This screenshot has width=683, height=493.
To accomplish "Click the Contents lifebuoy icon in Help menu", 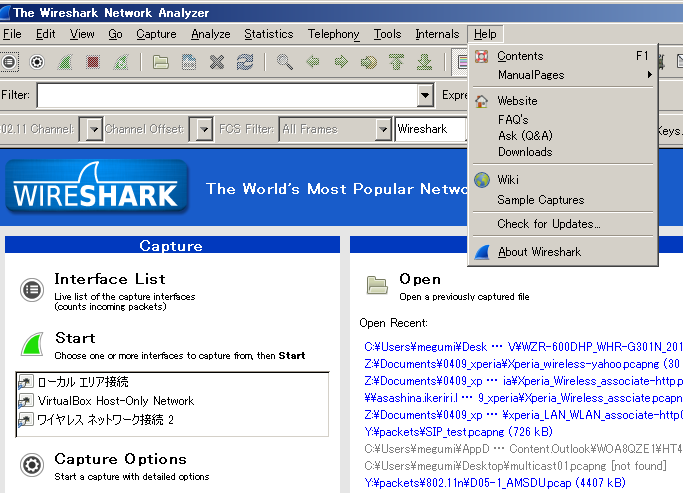I will (x=481, y=56).
